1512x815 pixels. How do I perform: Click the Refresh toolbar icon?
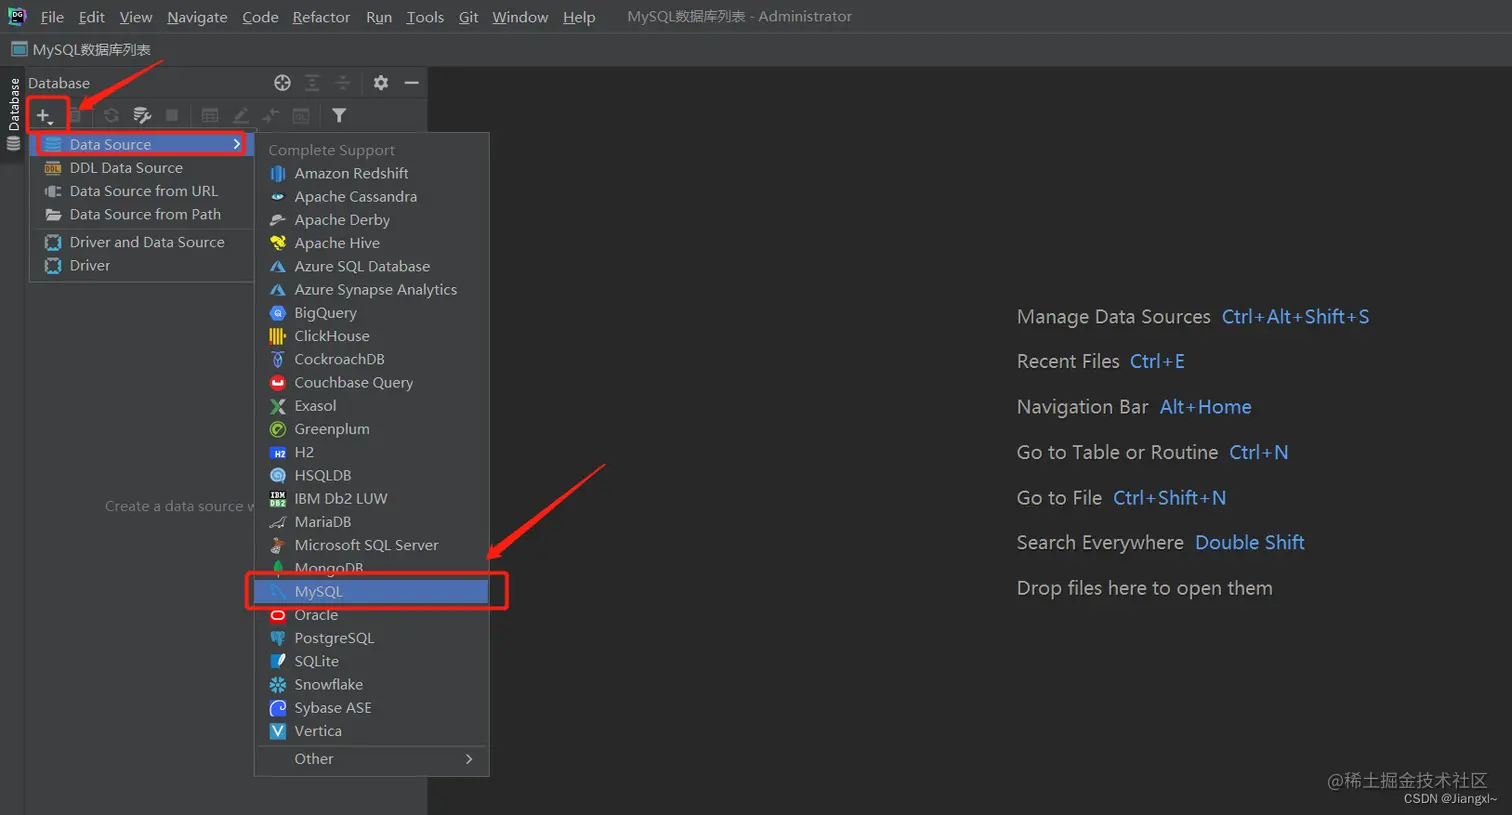pos(111,116)
